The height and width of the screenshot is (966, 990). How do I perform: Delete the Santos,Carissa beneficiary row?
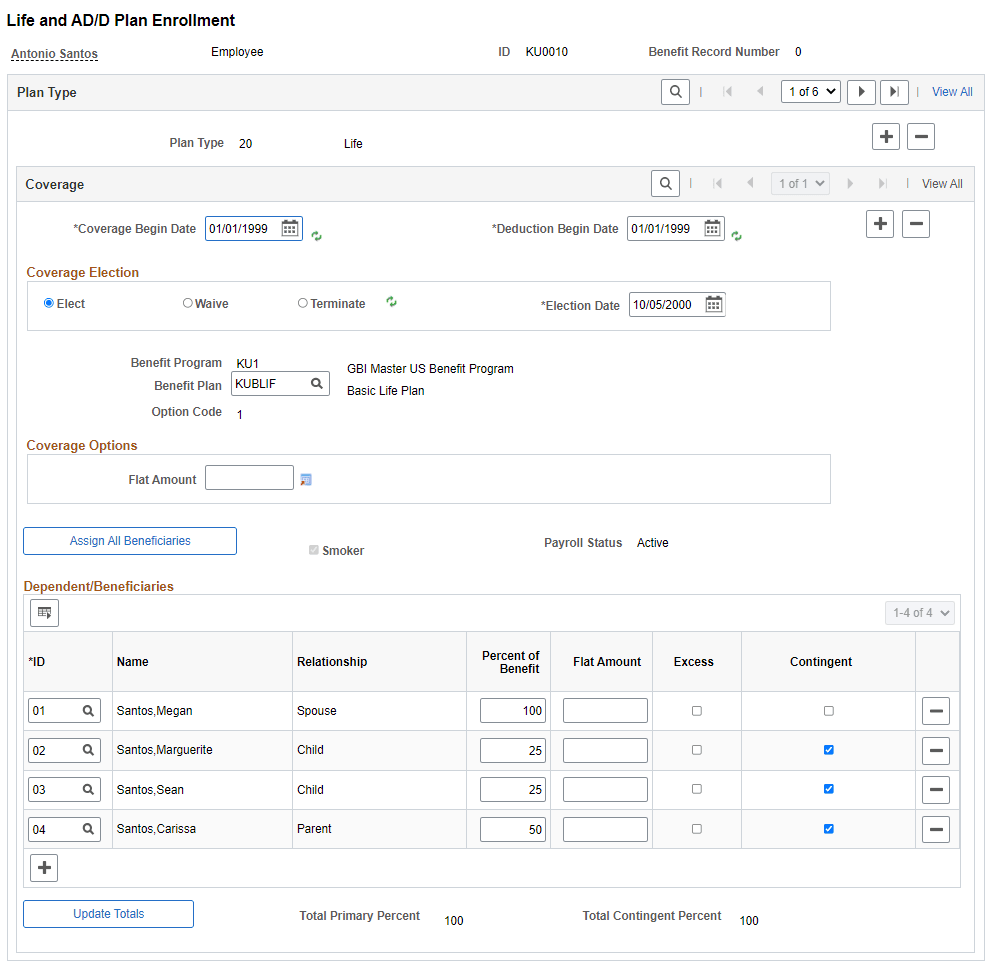(936, 829)
